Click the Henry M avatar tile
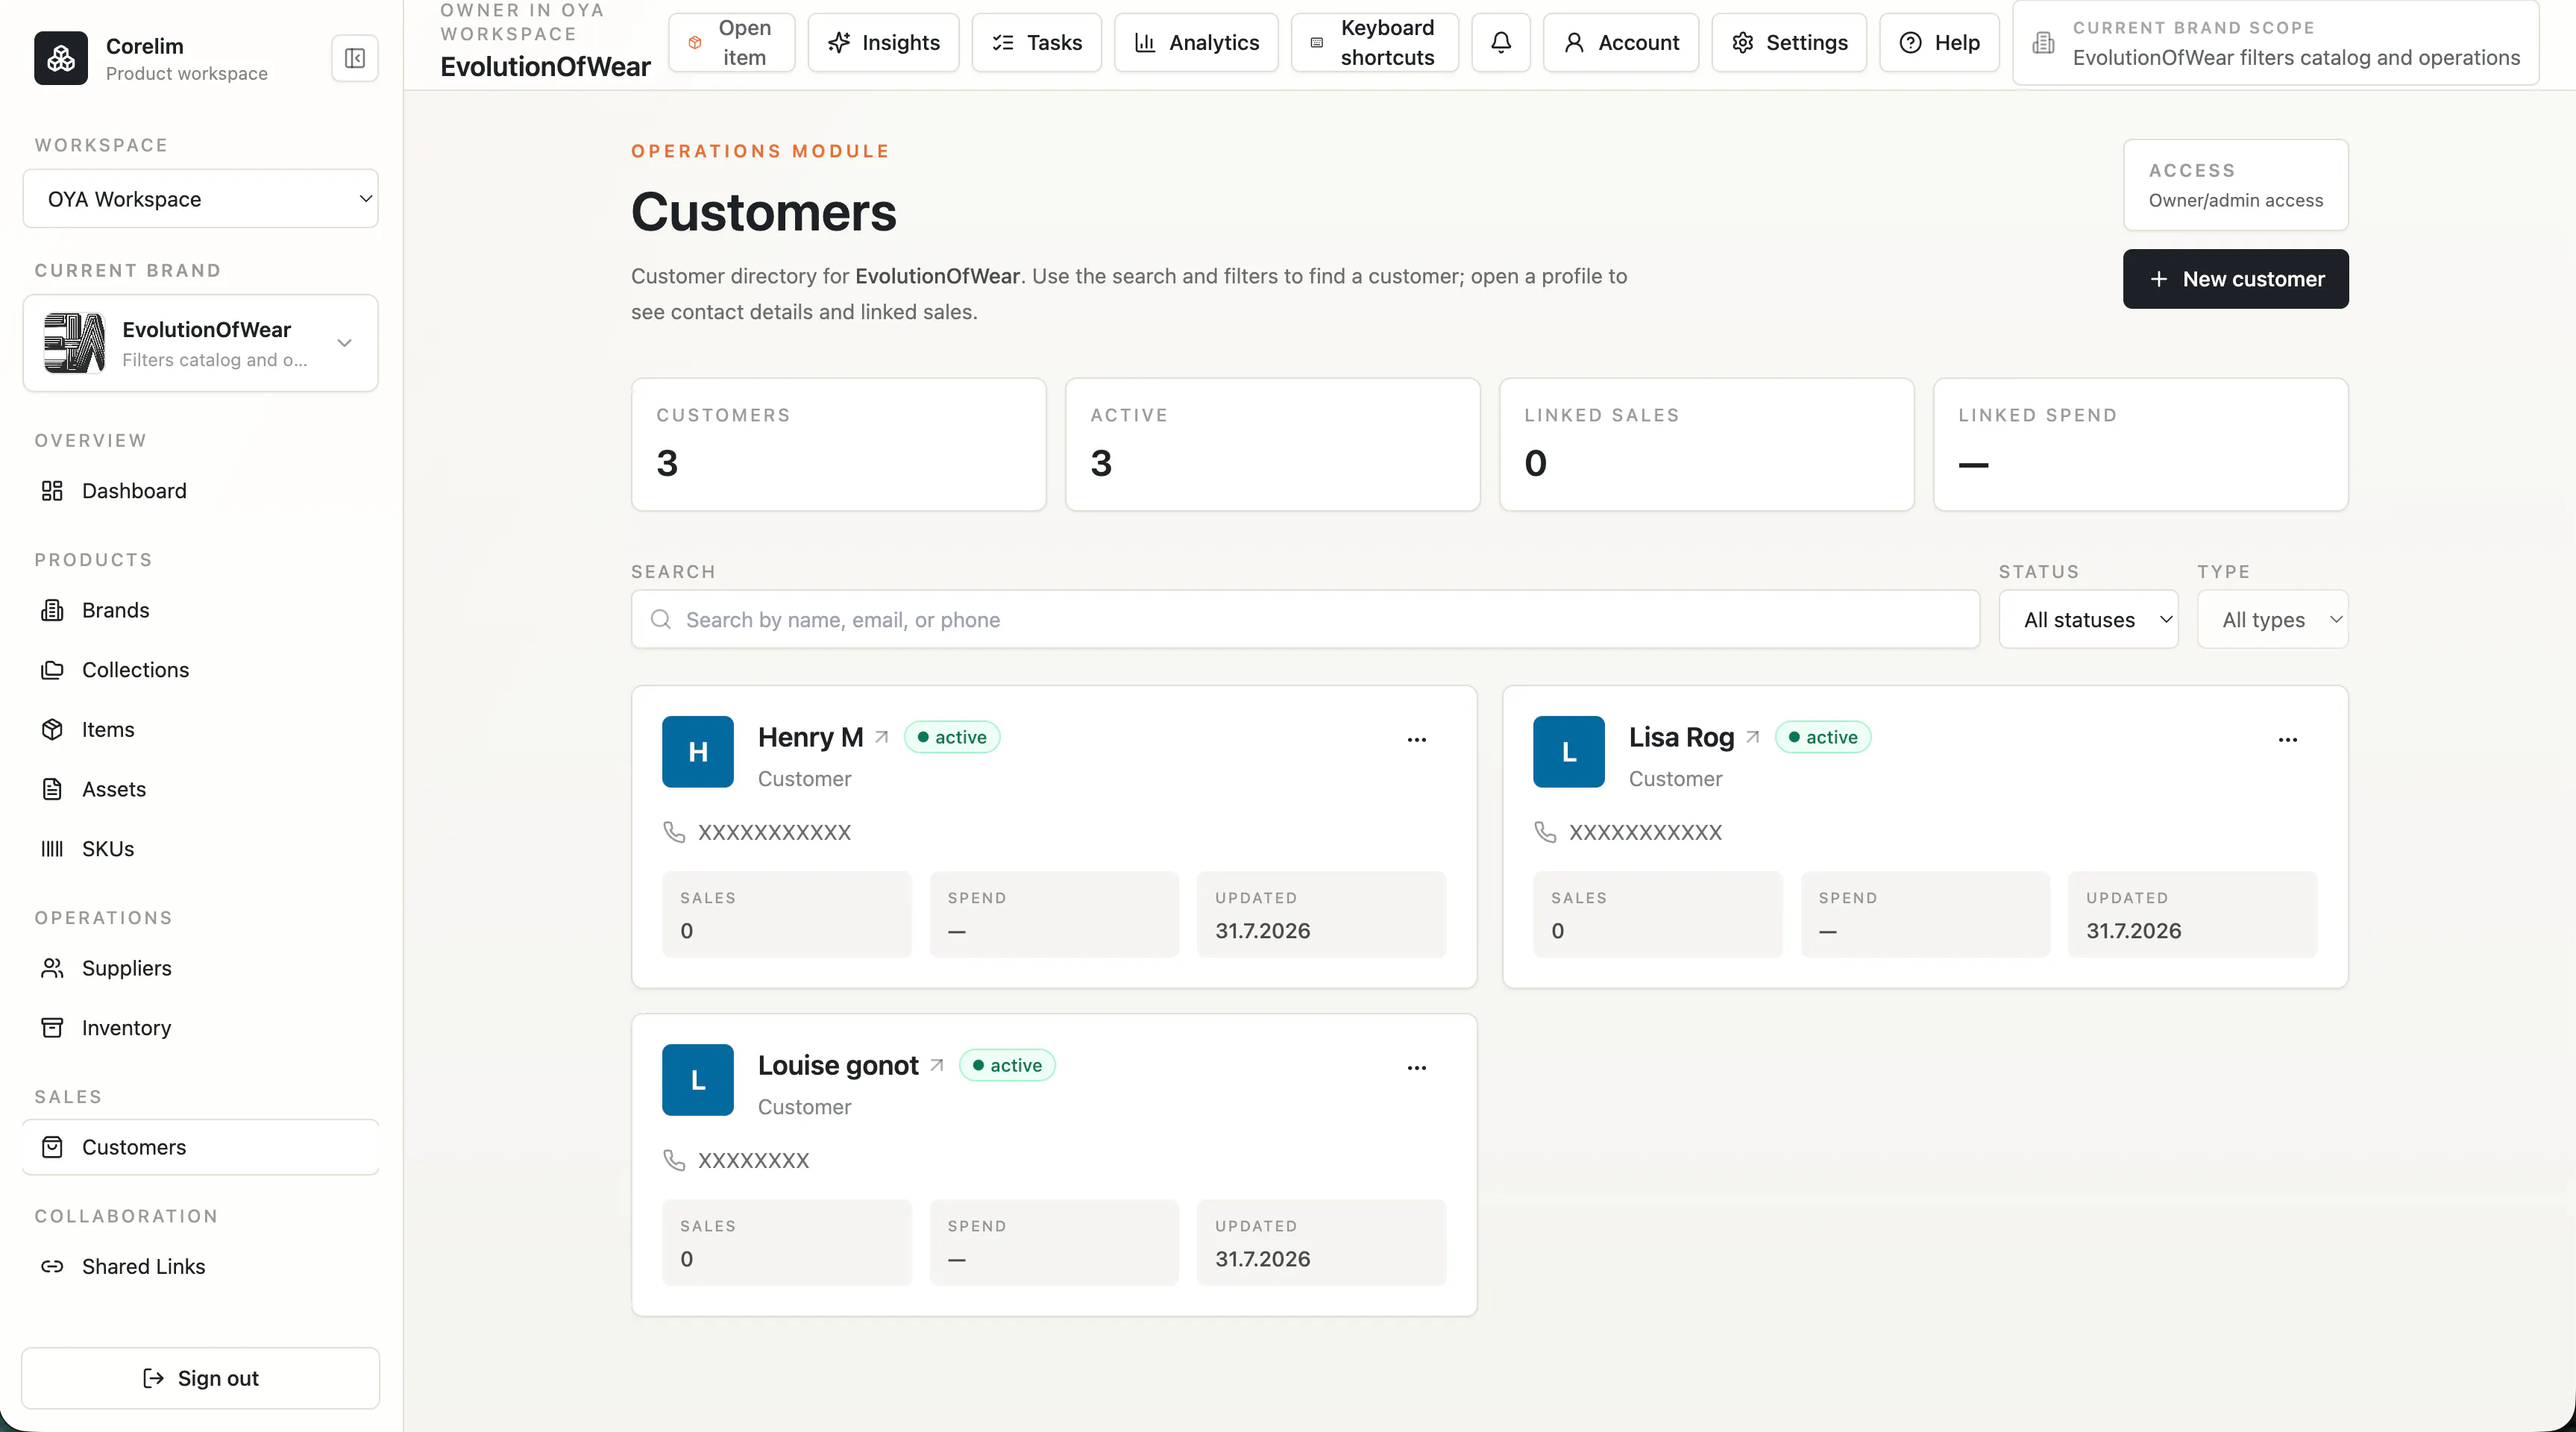 [x=698, y=752]
